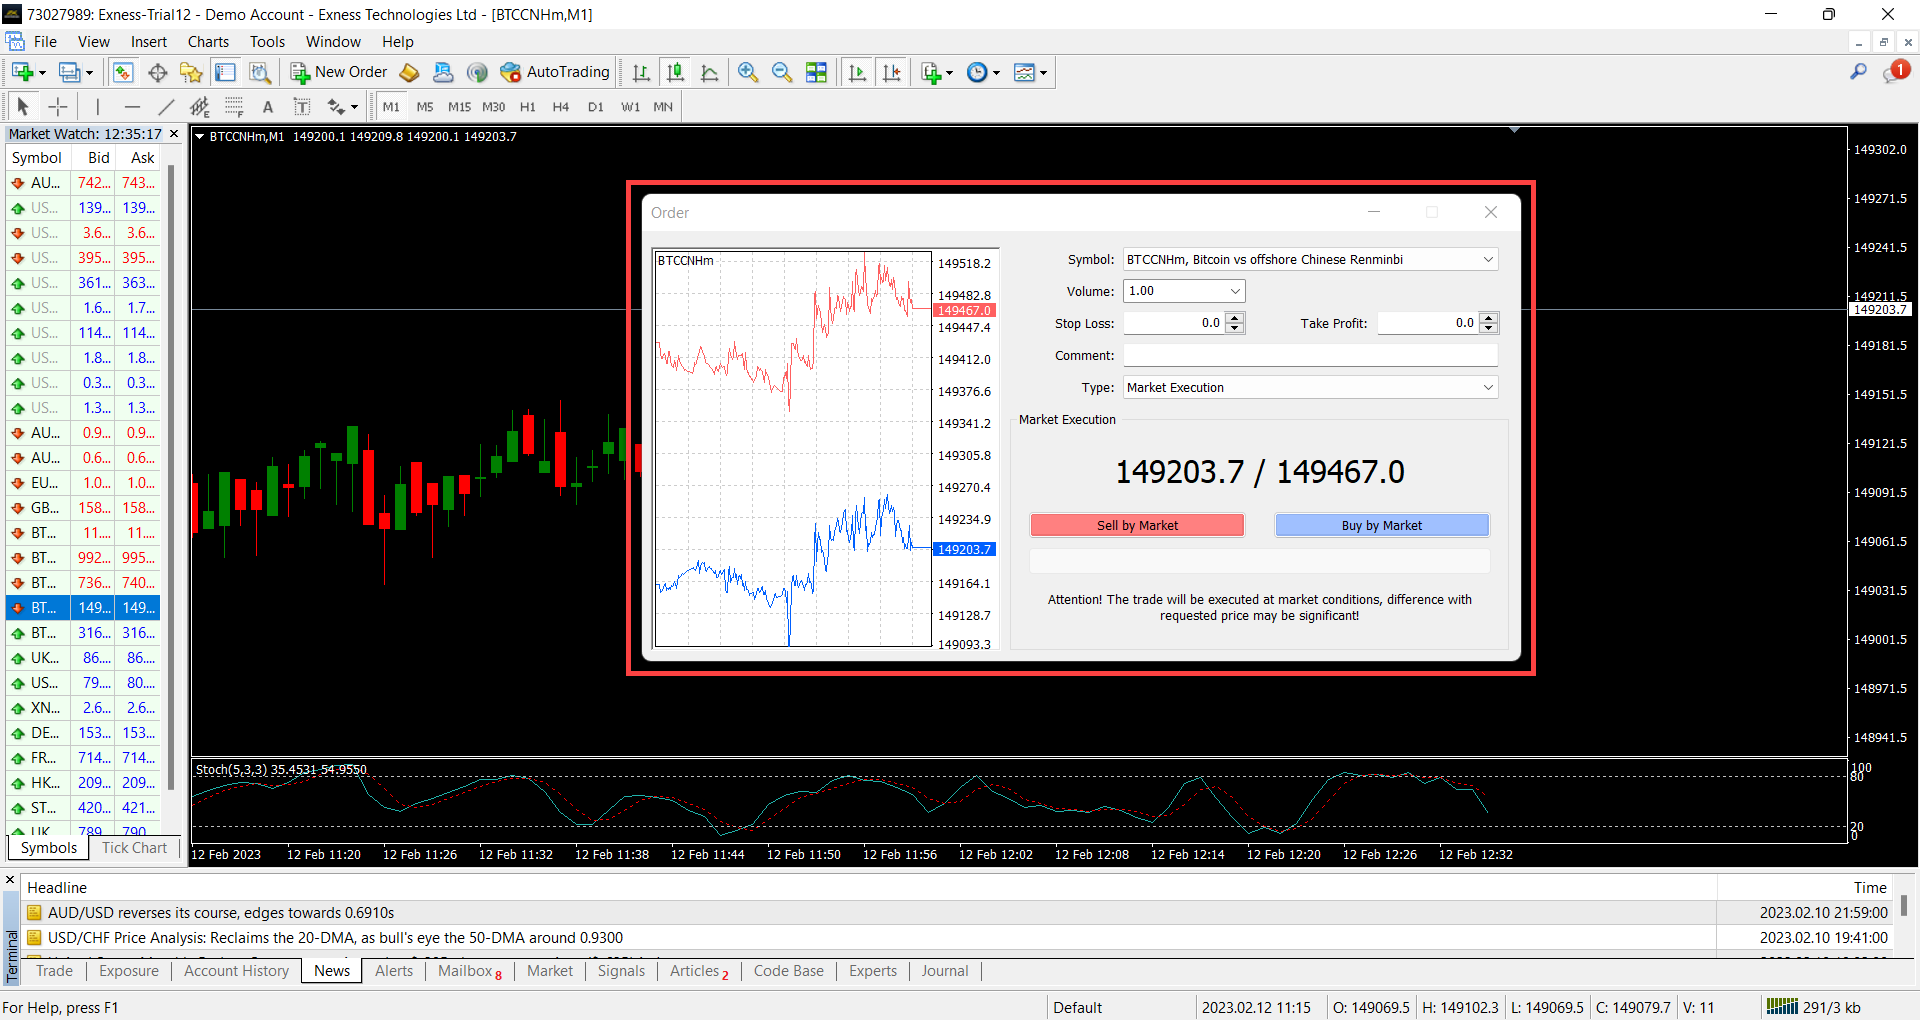Open the Tools menu

coord(267,42)
